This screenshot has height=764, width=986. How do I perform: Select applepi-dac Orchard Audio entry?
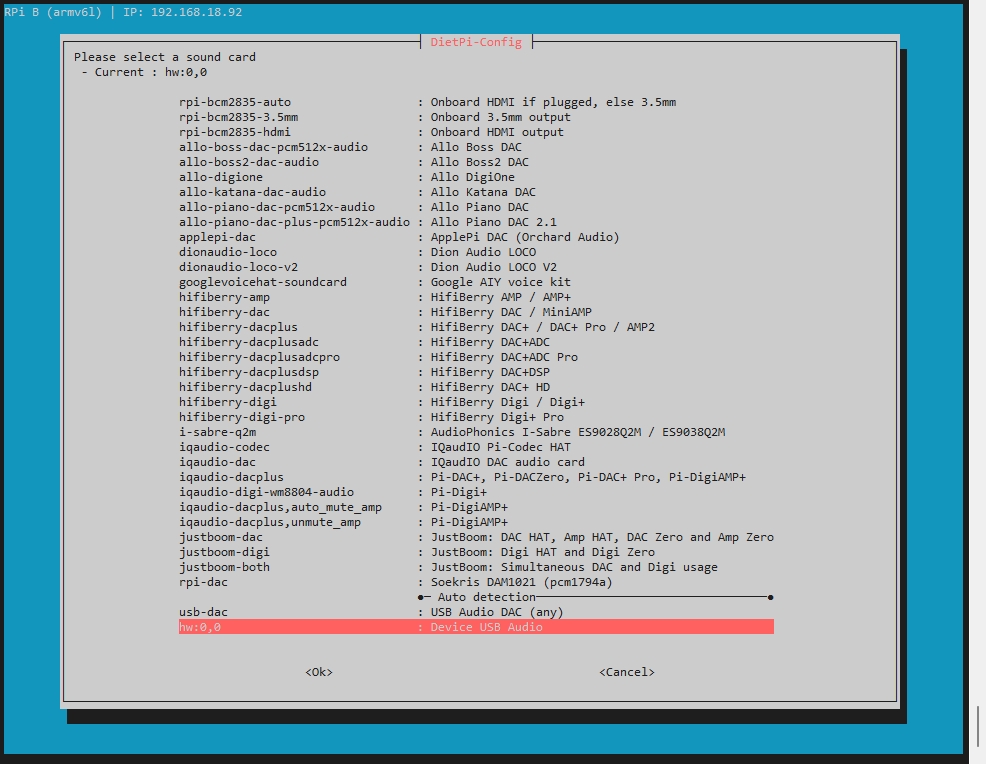click(476, 237)
